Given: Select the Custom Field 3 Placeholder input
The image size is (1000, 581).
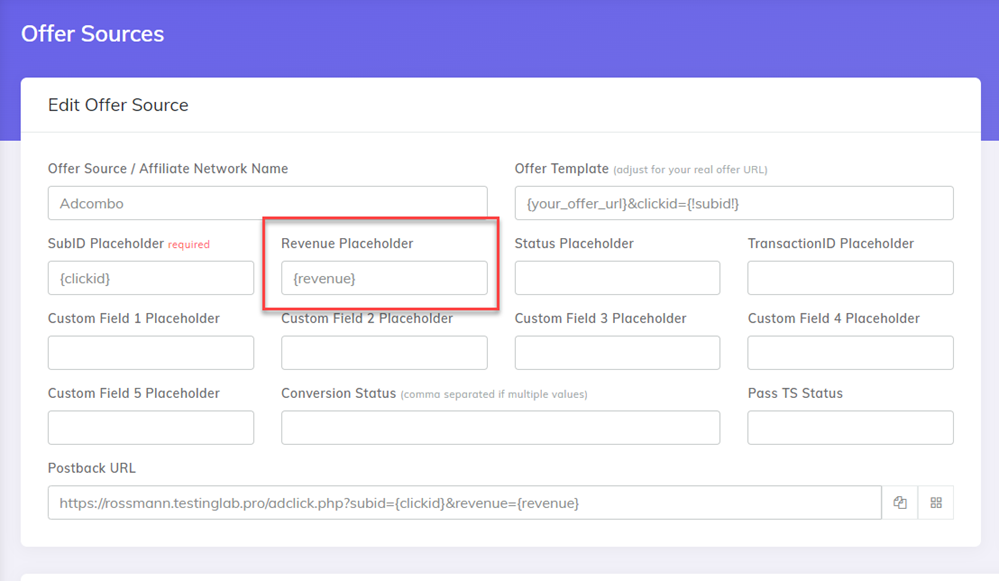Looking at the screenshot, I should pyautogui.click(x=617, y=353).
